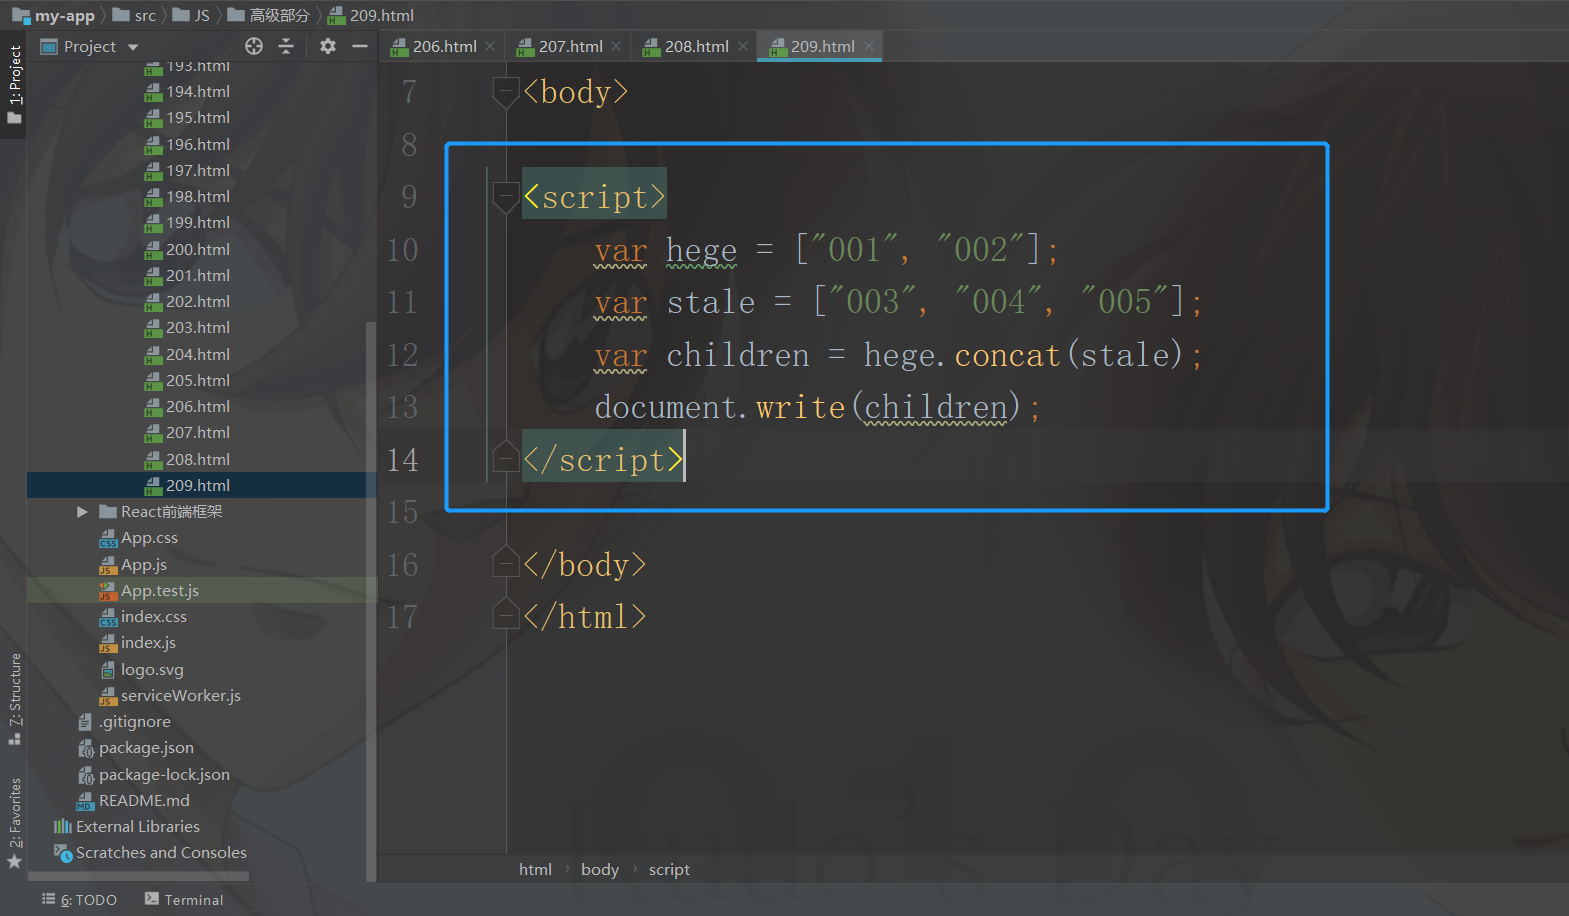1569x916 pixels.
Task: Toggle the 1: Project tool window
Action: click(14, 84)
